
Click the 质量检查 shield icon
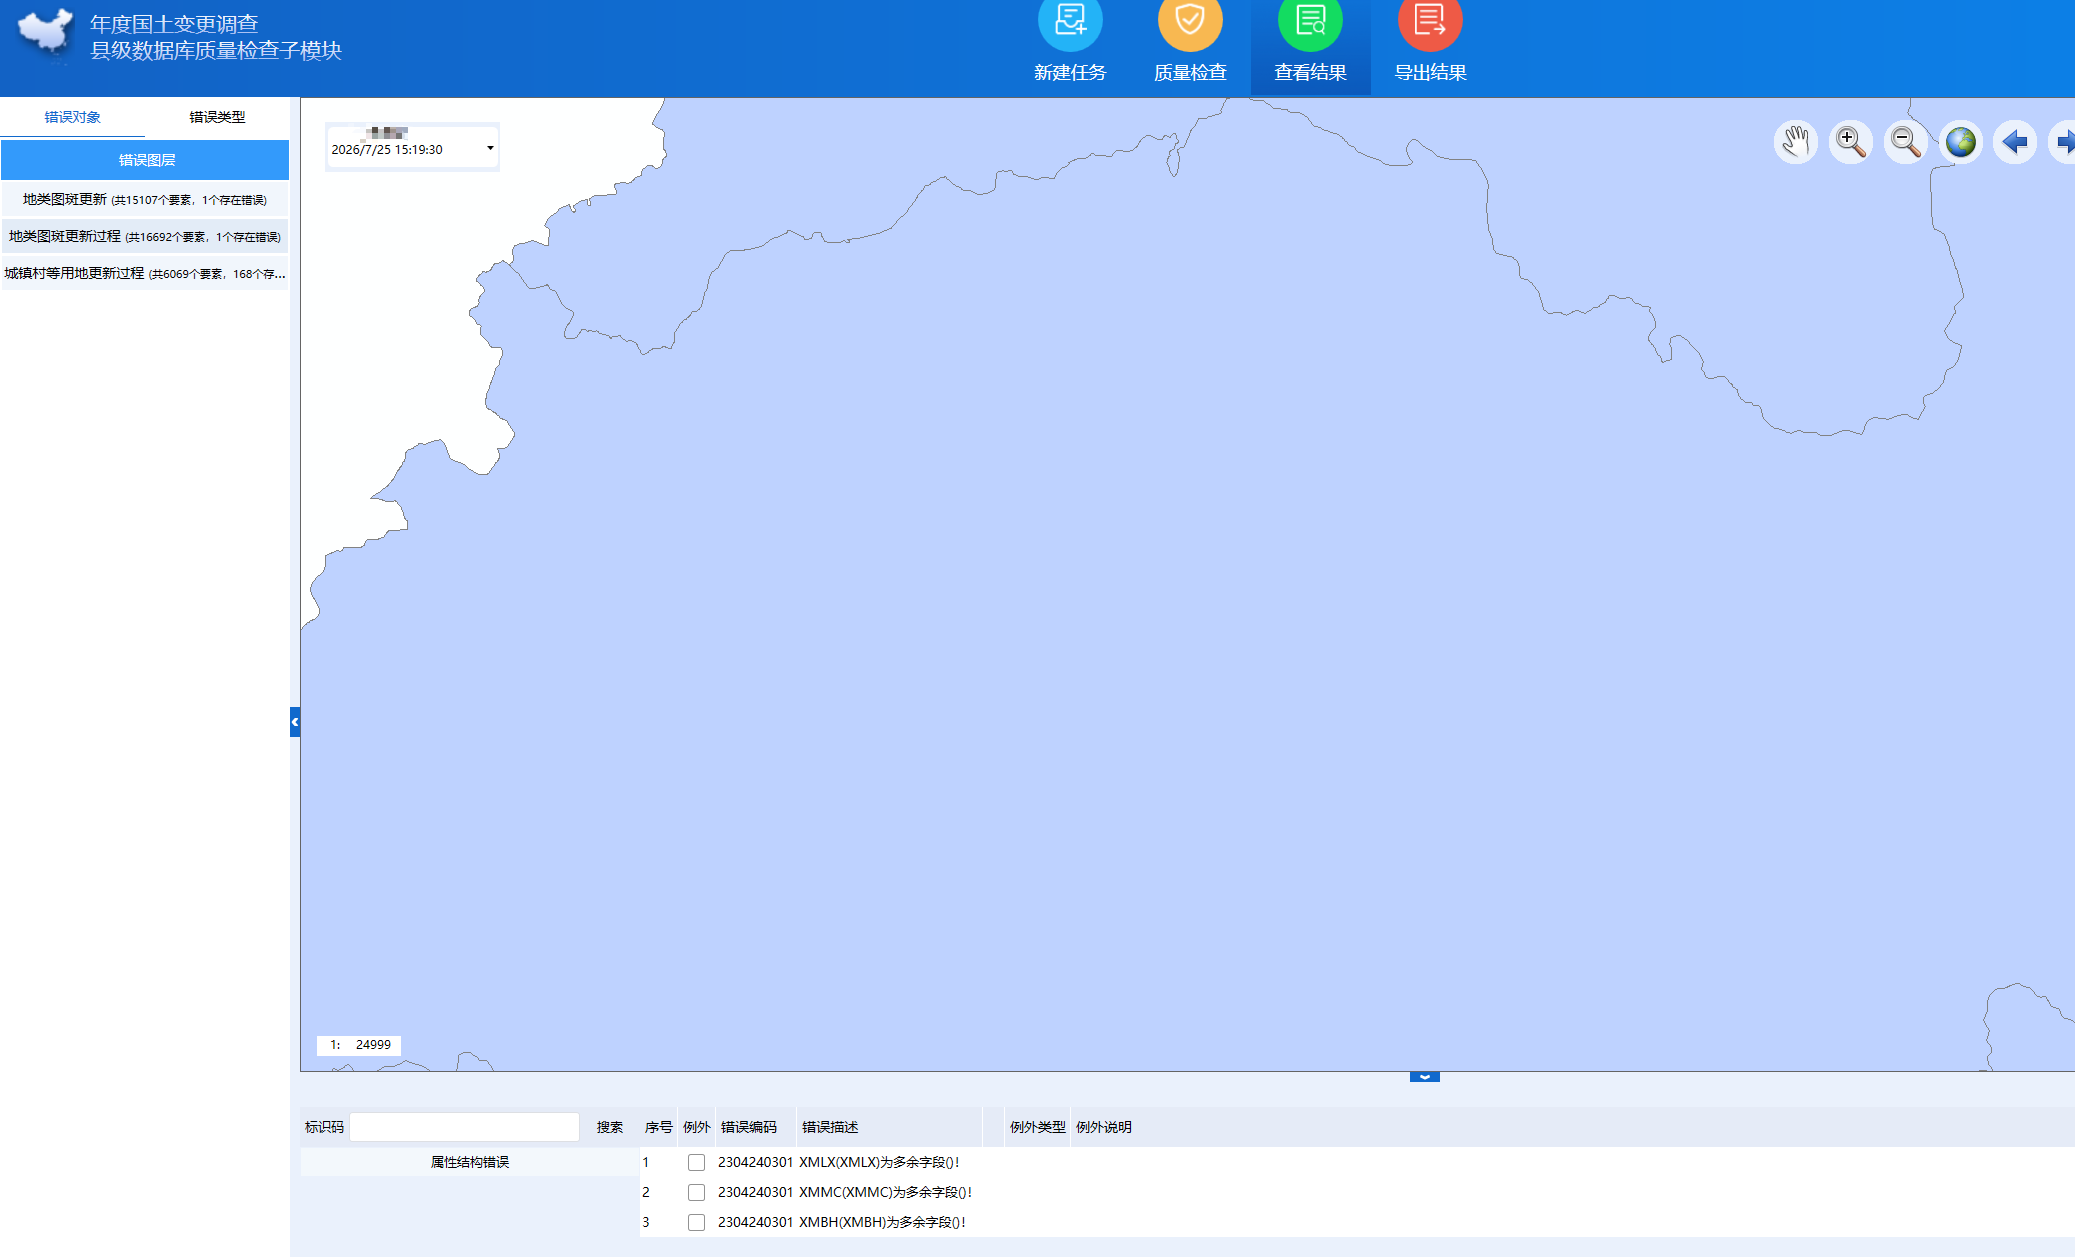(x=1190, y=22)
